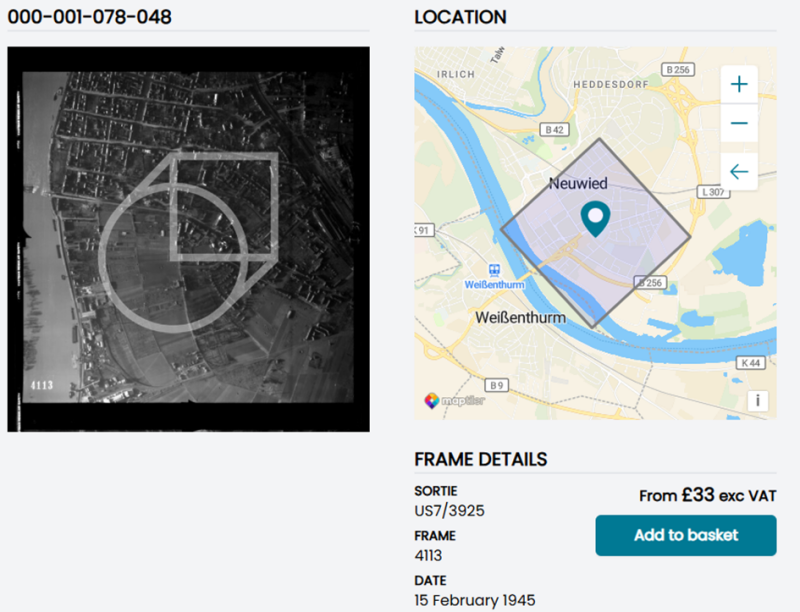Screen dimensions: 800x612
Task: Click the black Weißenthurm town label
Action: point(519,318)
